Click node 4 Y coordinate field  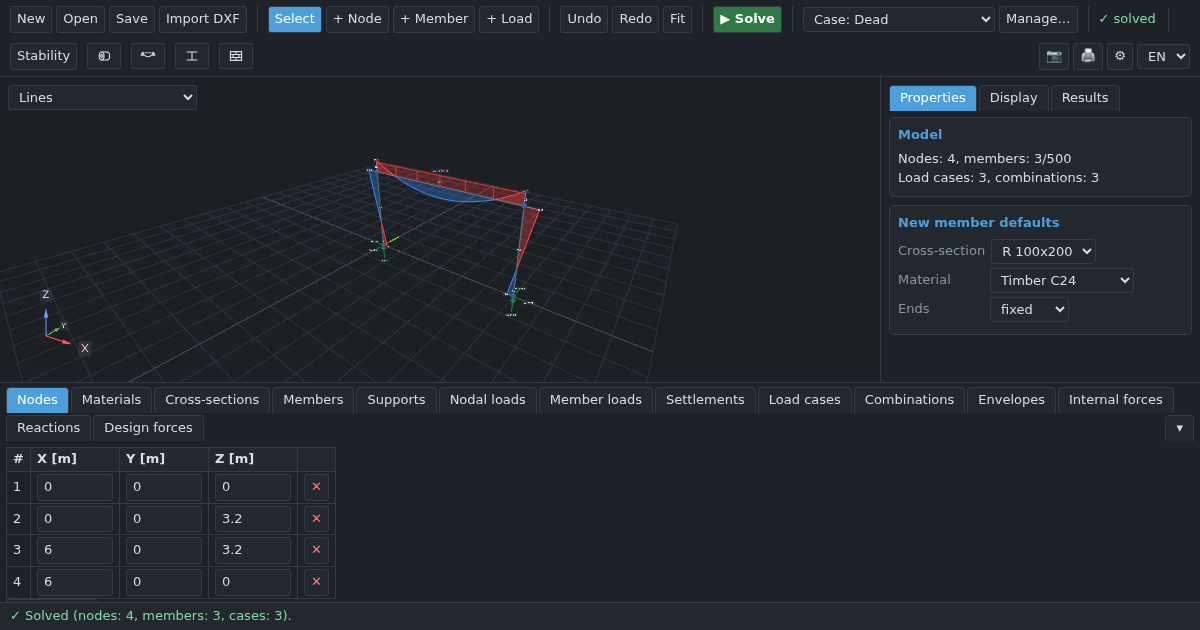pyautogui.click(x=164, y=582)
